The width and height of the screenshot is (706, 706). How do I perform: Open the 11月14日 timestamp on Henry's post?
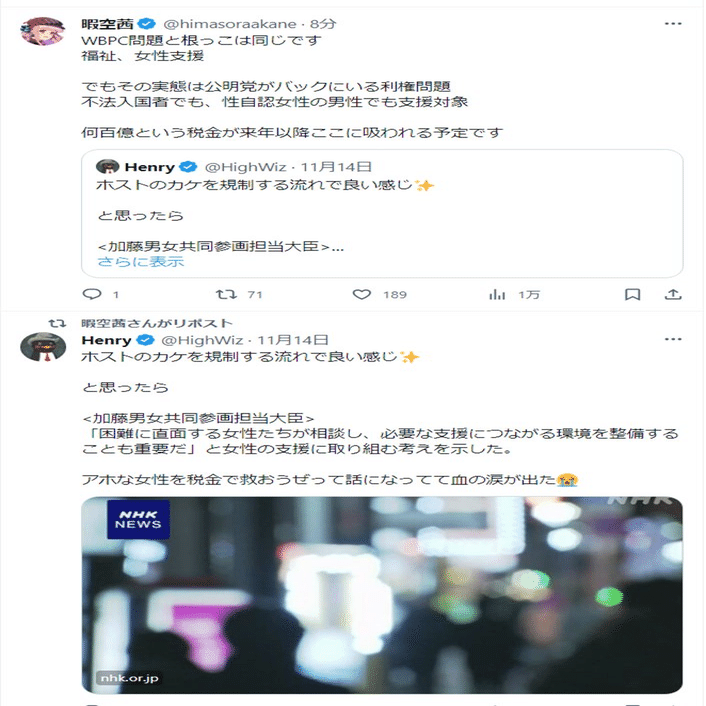(x=293, y=340)
